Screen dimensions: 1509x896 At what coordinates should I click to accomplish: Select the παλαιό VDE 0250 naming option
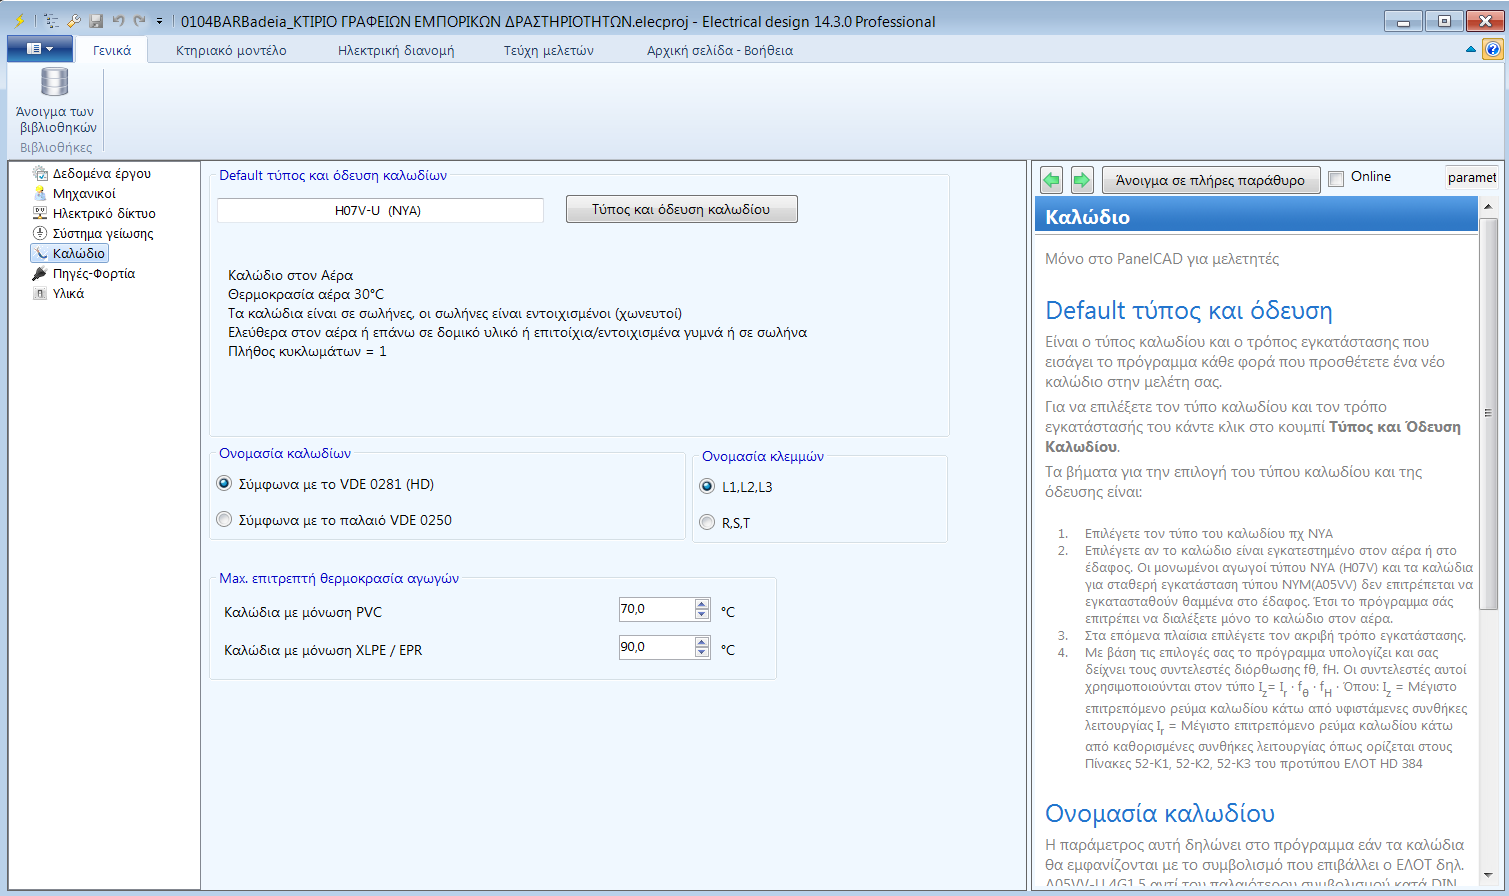tap(224, 520)
